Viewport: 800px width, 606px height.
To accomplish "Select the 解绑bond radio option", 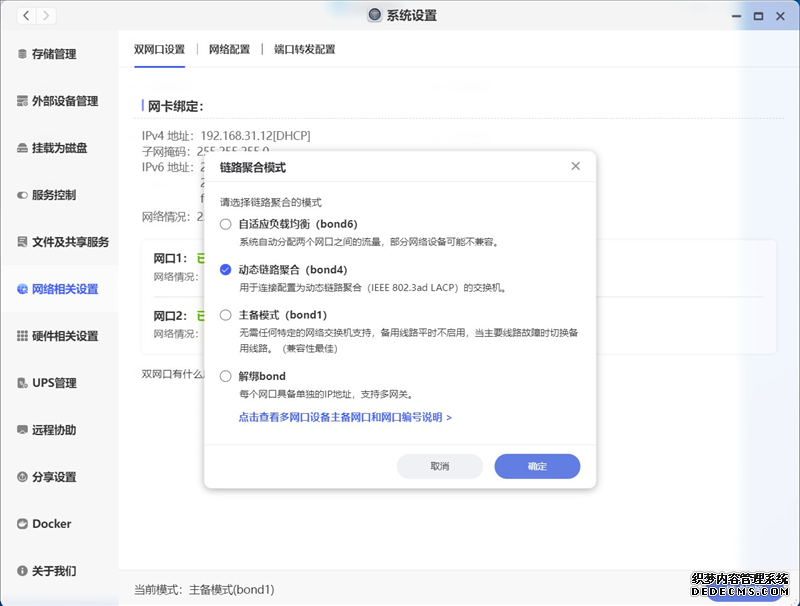I will click(226, 376).
